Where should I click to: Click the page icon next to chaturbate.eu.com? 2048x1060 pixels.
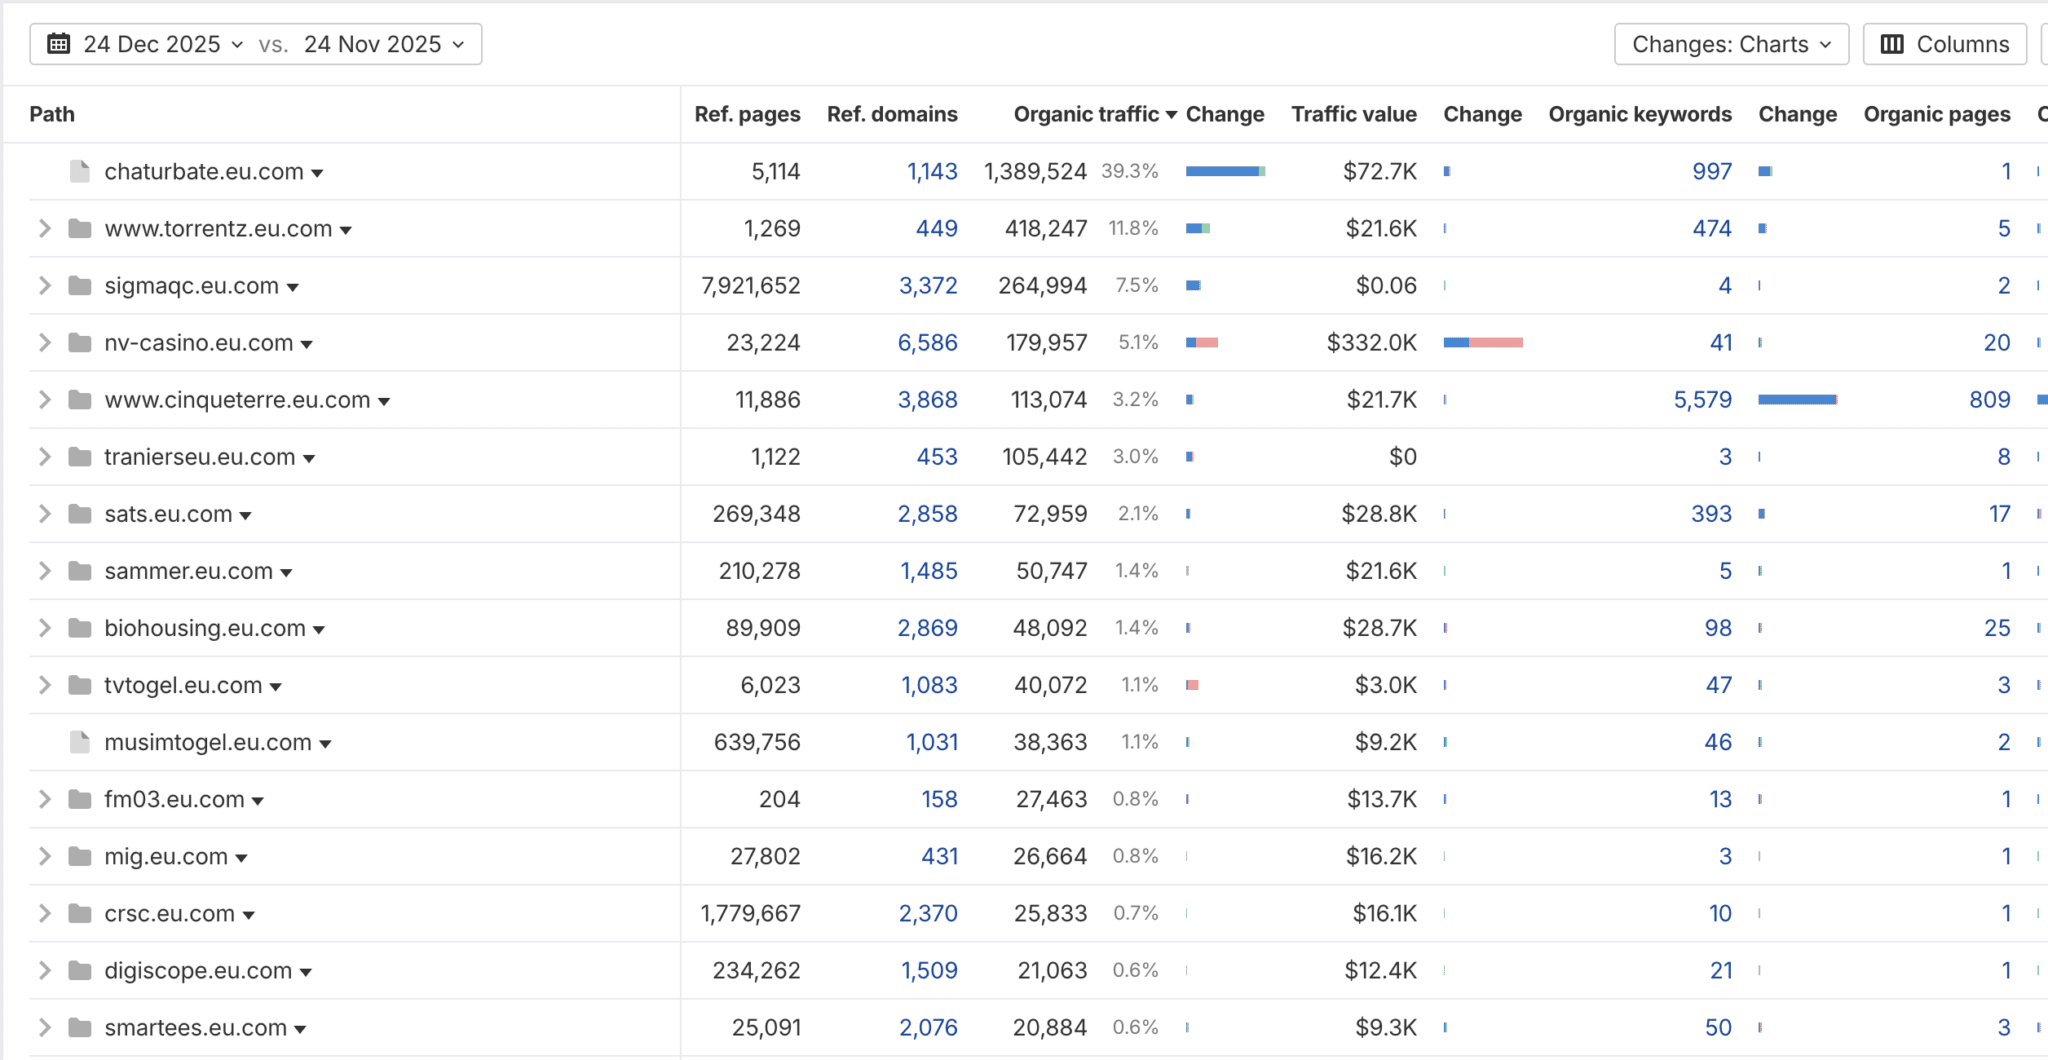click(80, 171)
